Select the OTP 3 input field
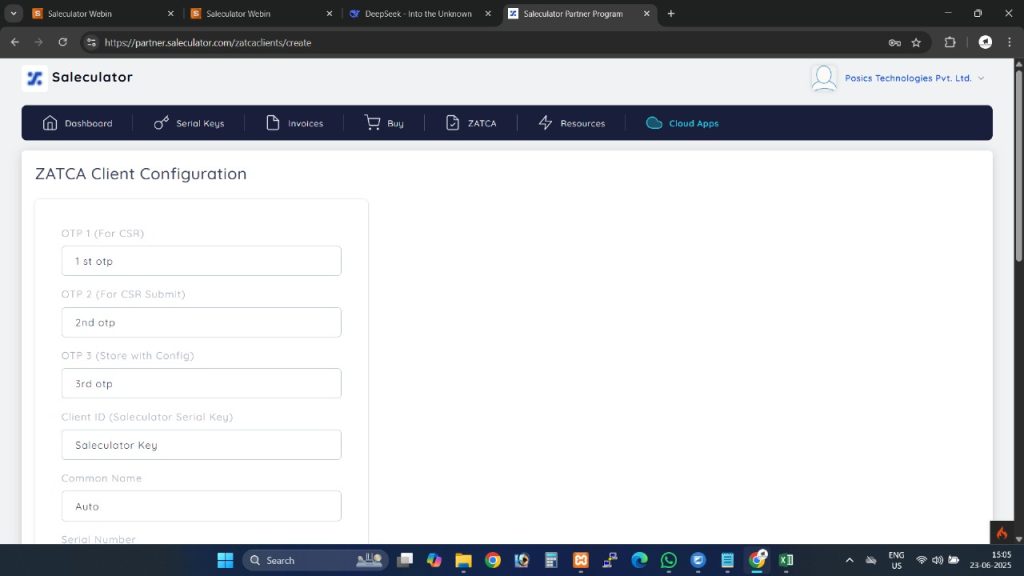 point(201,384)
